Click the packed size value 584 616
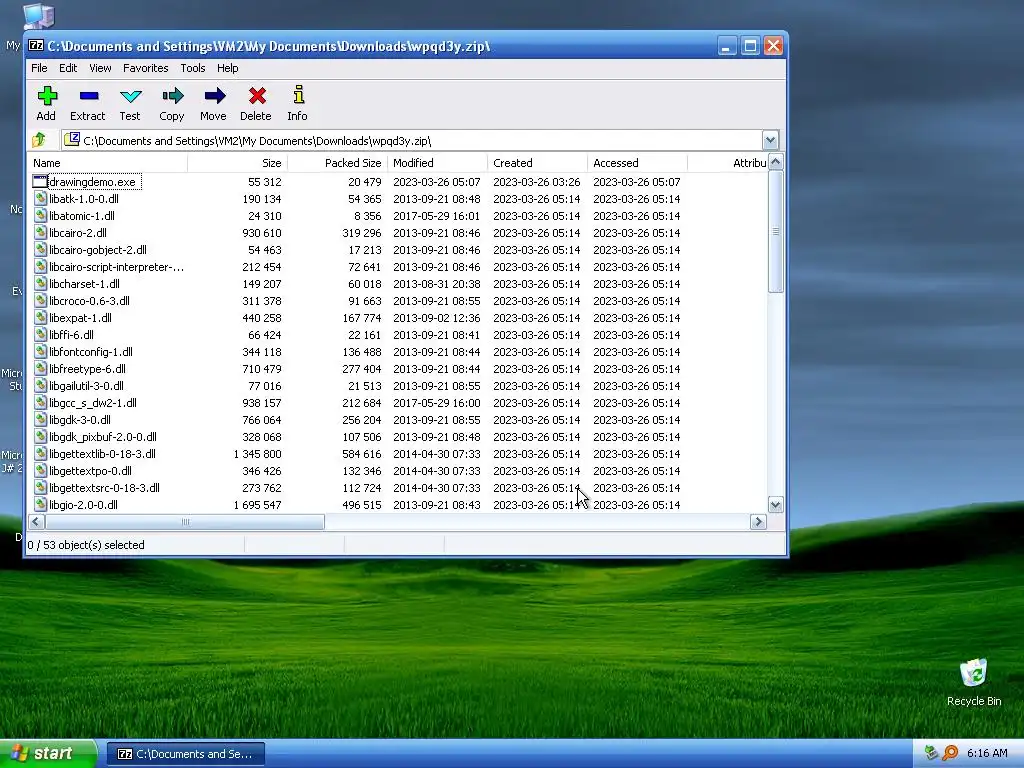 (x=362, y=454)
